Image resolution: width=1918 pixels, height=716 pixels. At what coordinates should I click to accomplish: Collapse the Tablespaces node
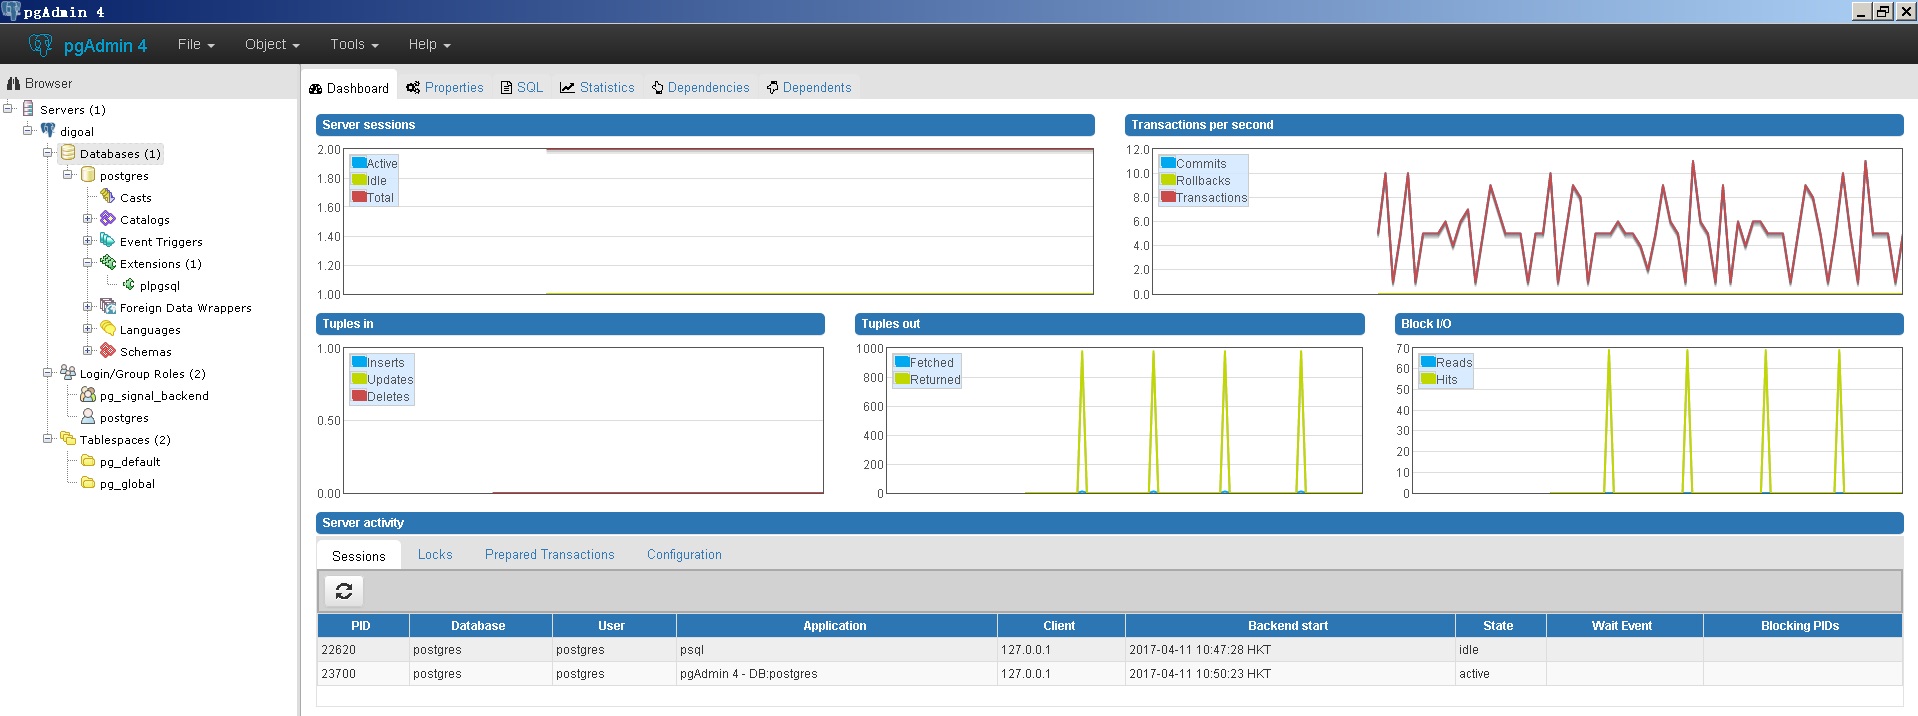coord(48,438)
